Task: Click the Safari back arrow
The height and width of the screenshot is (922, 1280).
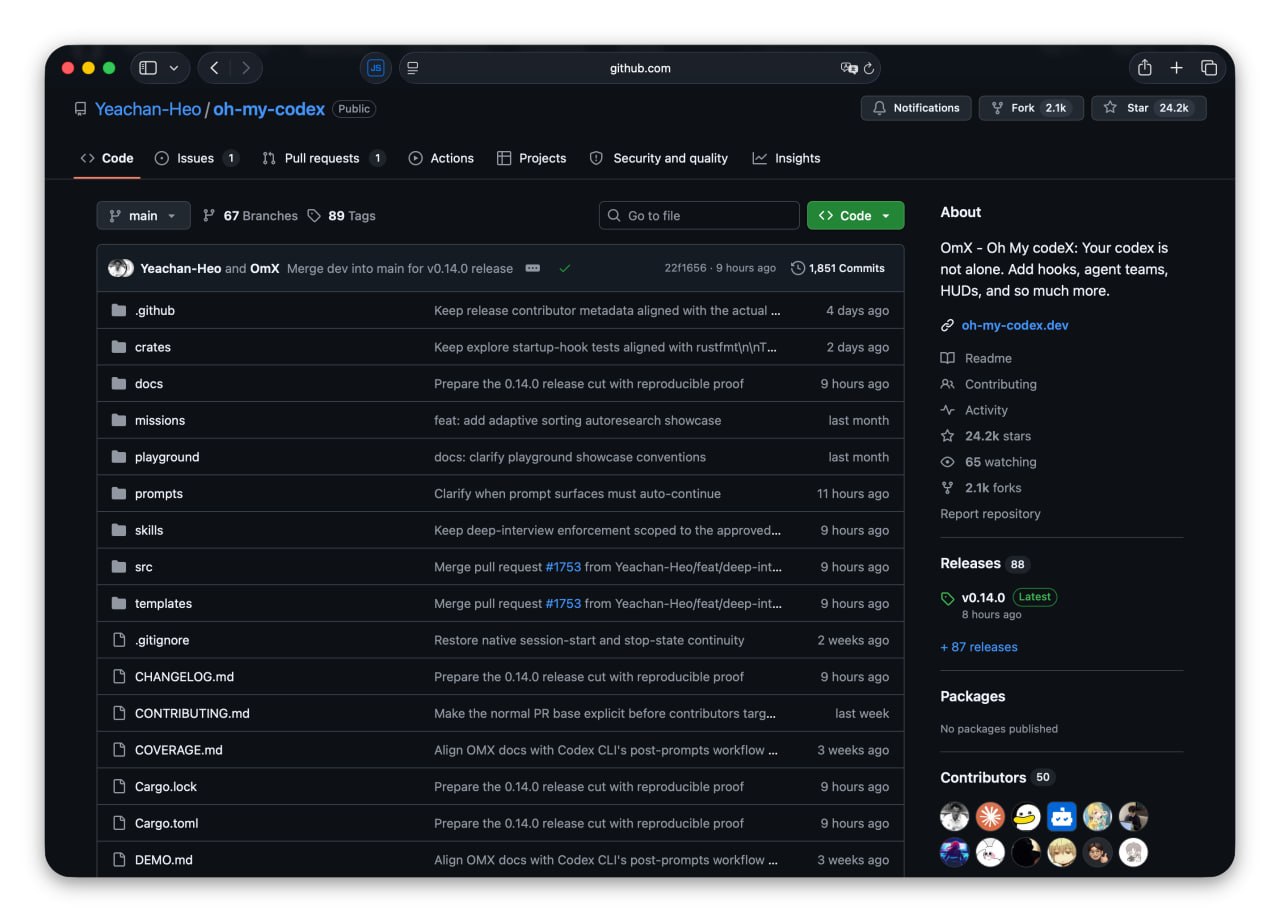Action: click(214, 68)
